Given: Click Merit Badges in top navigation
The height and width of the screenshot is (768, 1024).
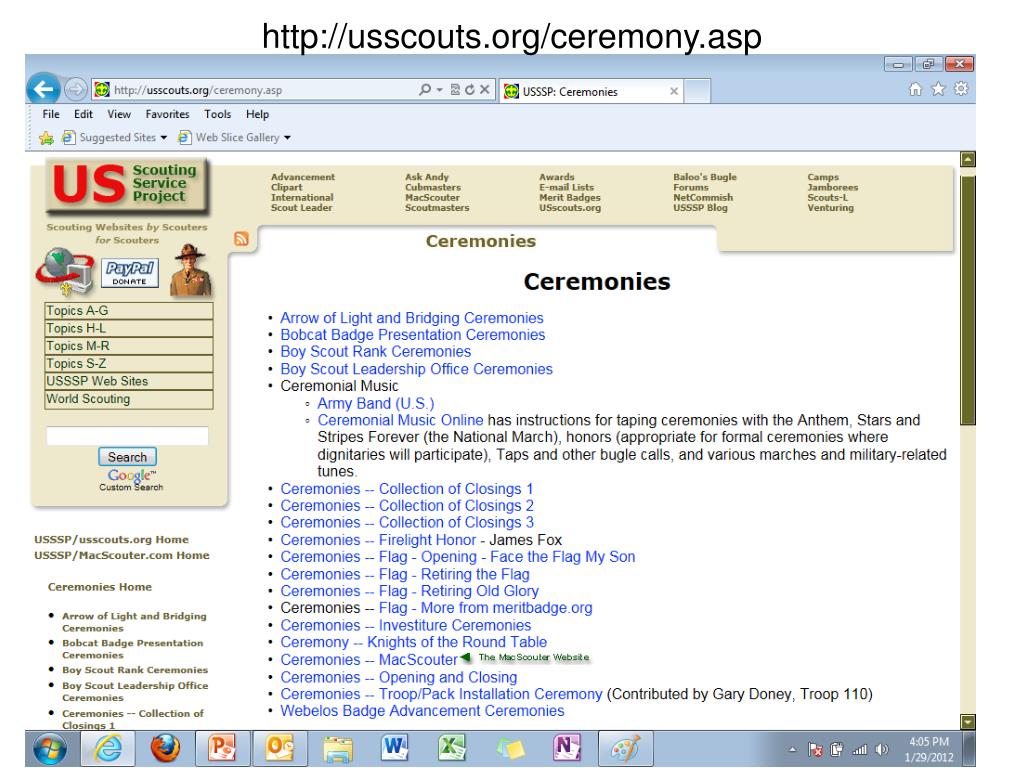Looking at the screenshot, I should click(569, 198).
